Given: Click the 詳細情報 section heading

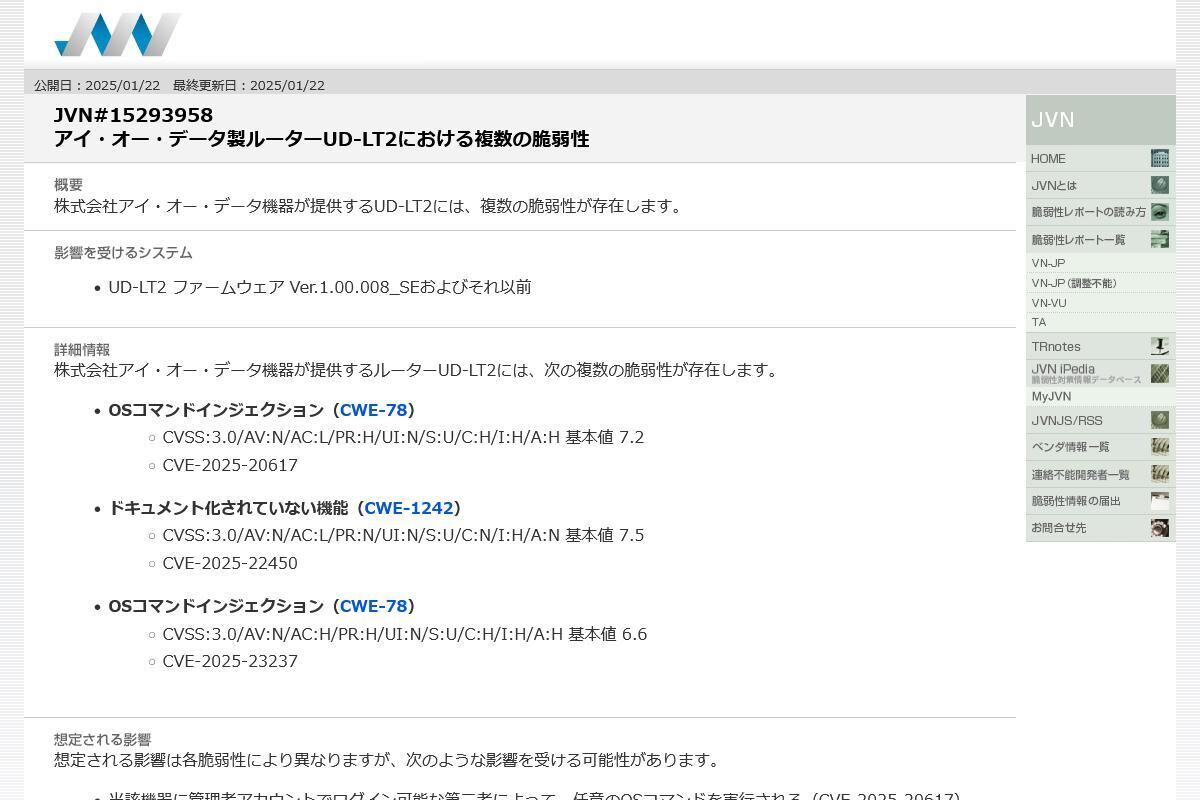Looking at the screenshot, I should click(82, 349).
